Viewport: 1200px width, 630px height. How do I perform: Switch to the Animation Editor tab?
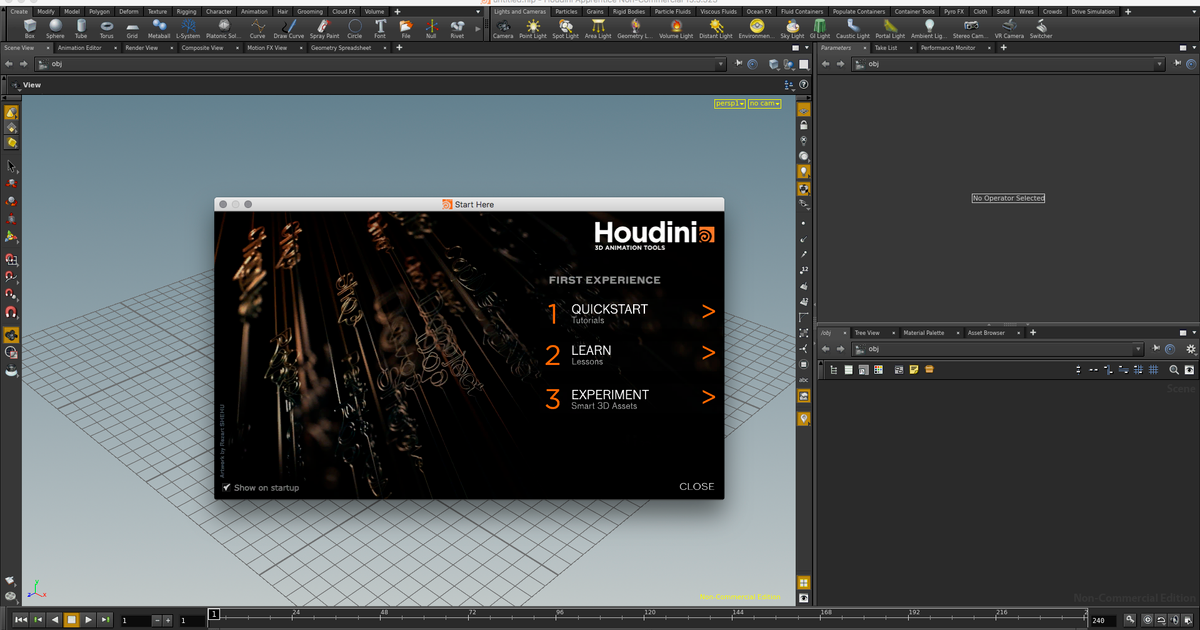[x=80, y=47]
